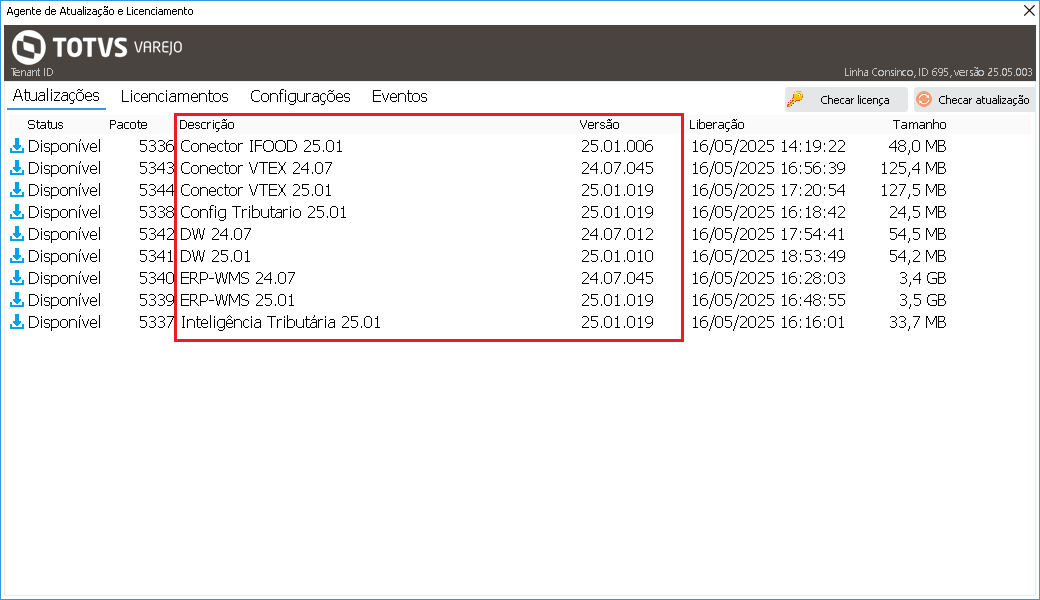
Task: Select the DW 24.07 description
Action: 216,233
